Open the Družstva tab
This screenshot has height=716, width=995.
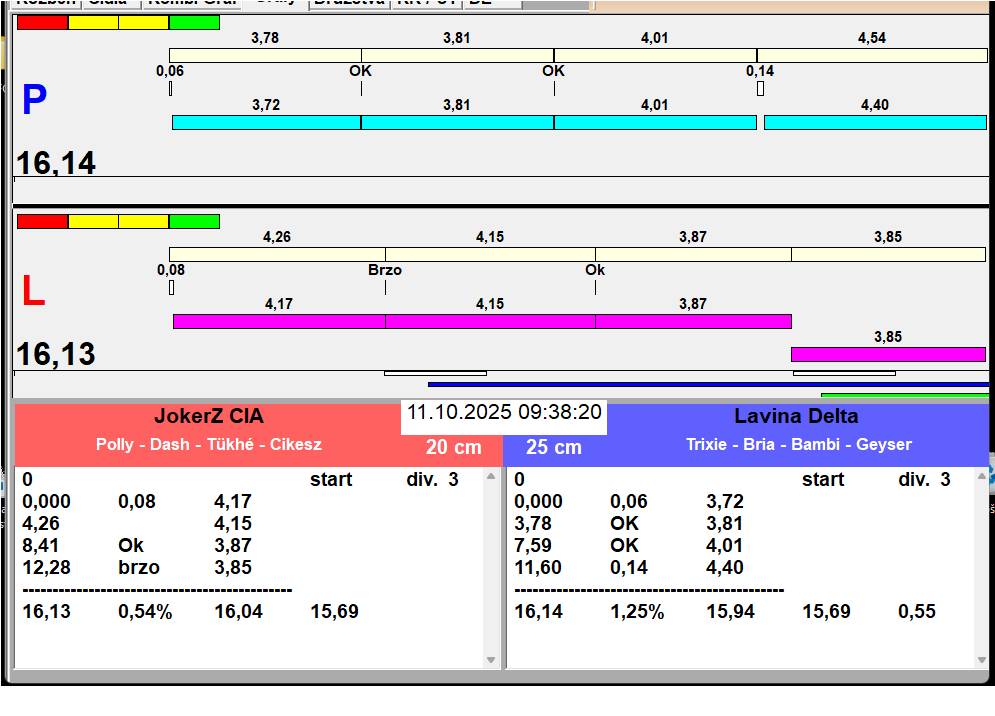click(x=348, y=3)
